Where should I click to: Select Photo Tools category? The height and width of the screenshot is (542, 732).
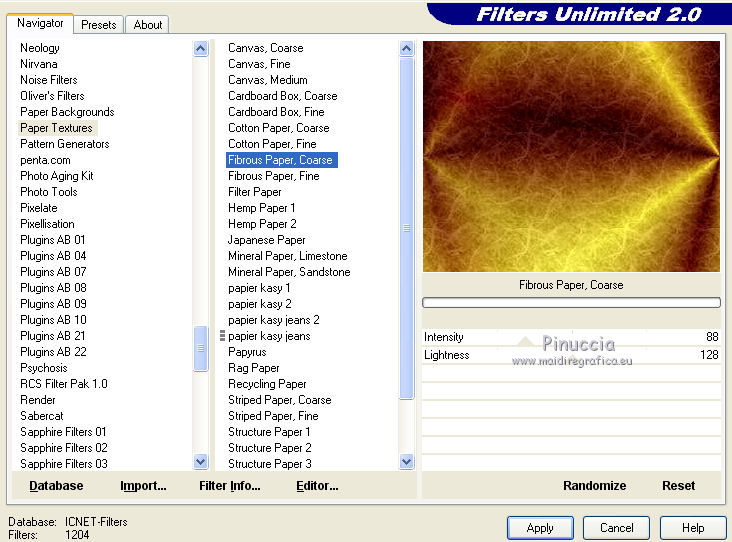point(49,192)
